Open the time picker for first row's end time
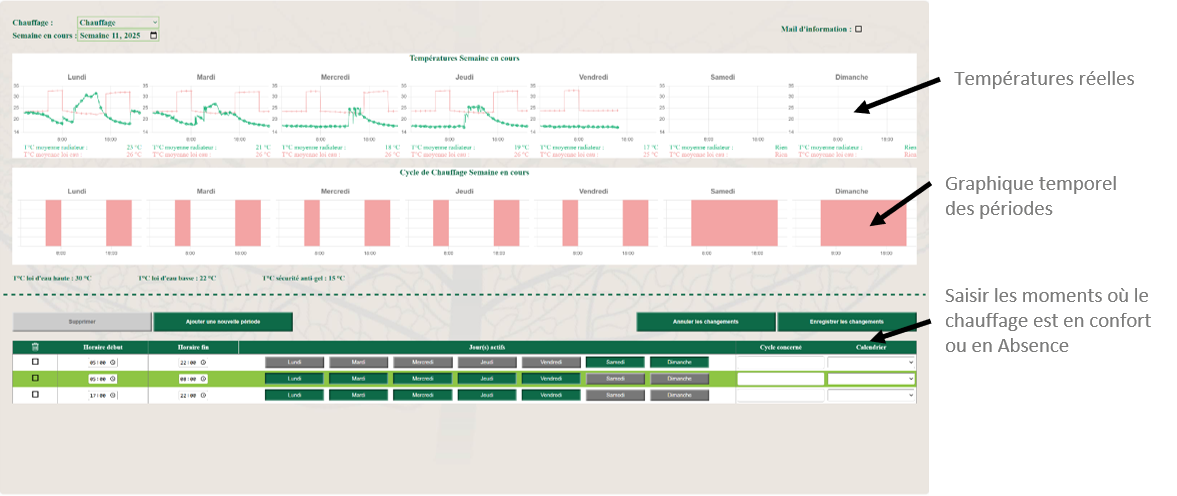 click(x=204, y=362)
